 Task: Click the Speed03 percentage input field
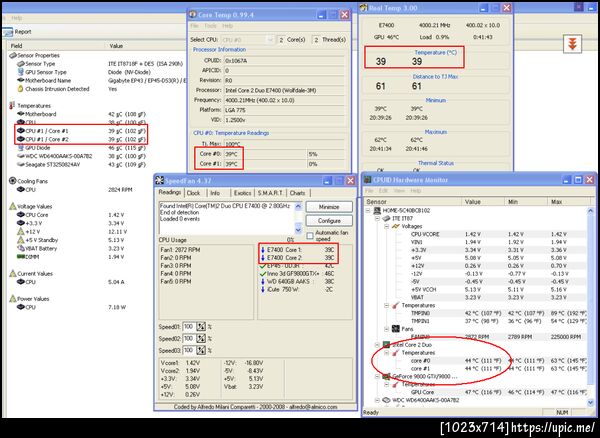(x=189, y=351)
